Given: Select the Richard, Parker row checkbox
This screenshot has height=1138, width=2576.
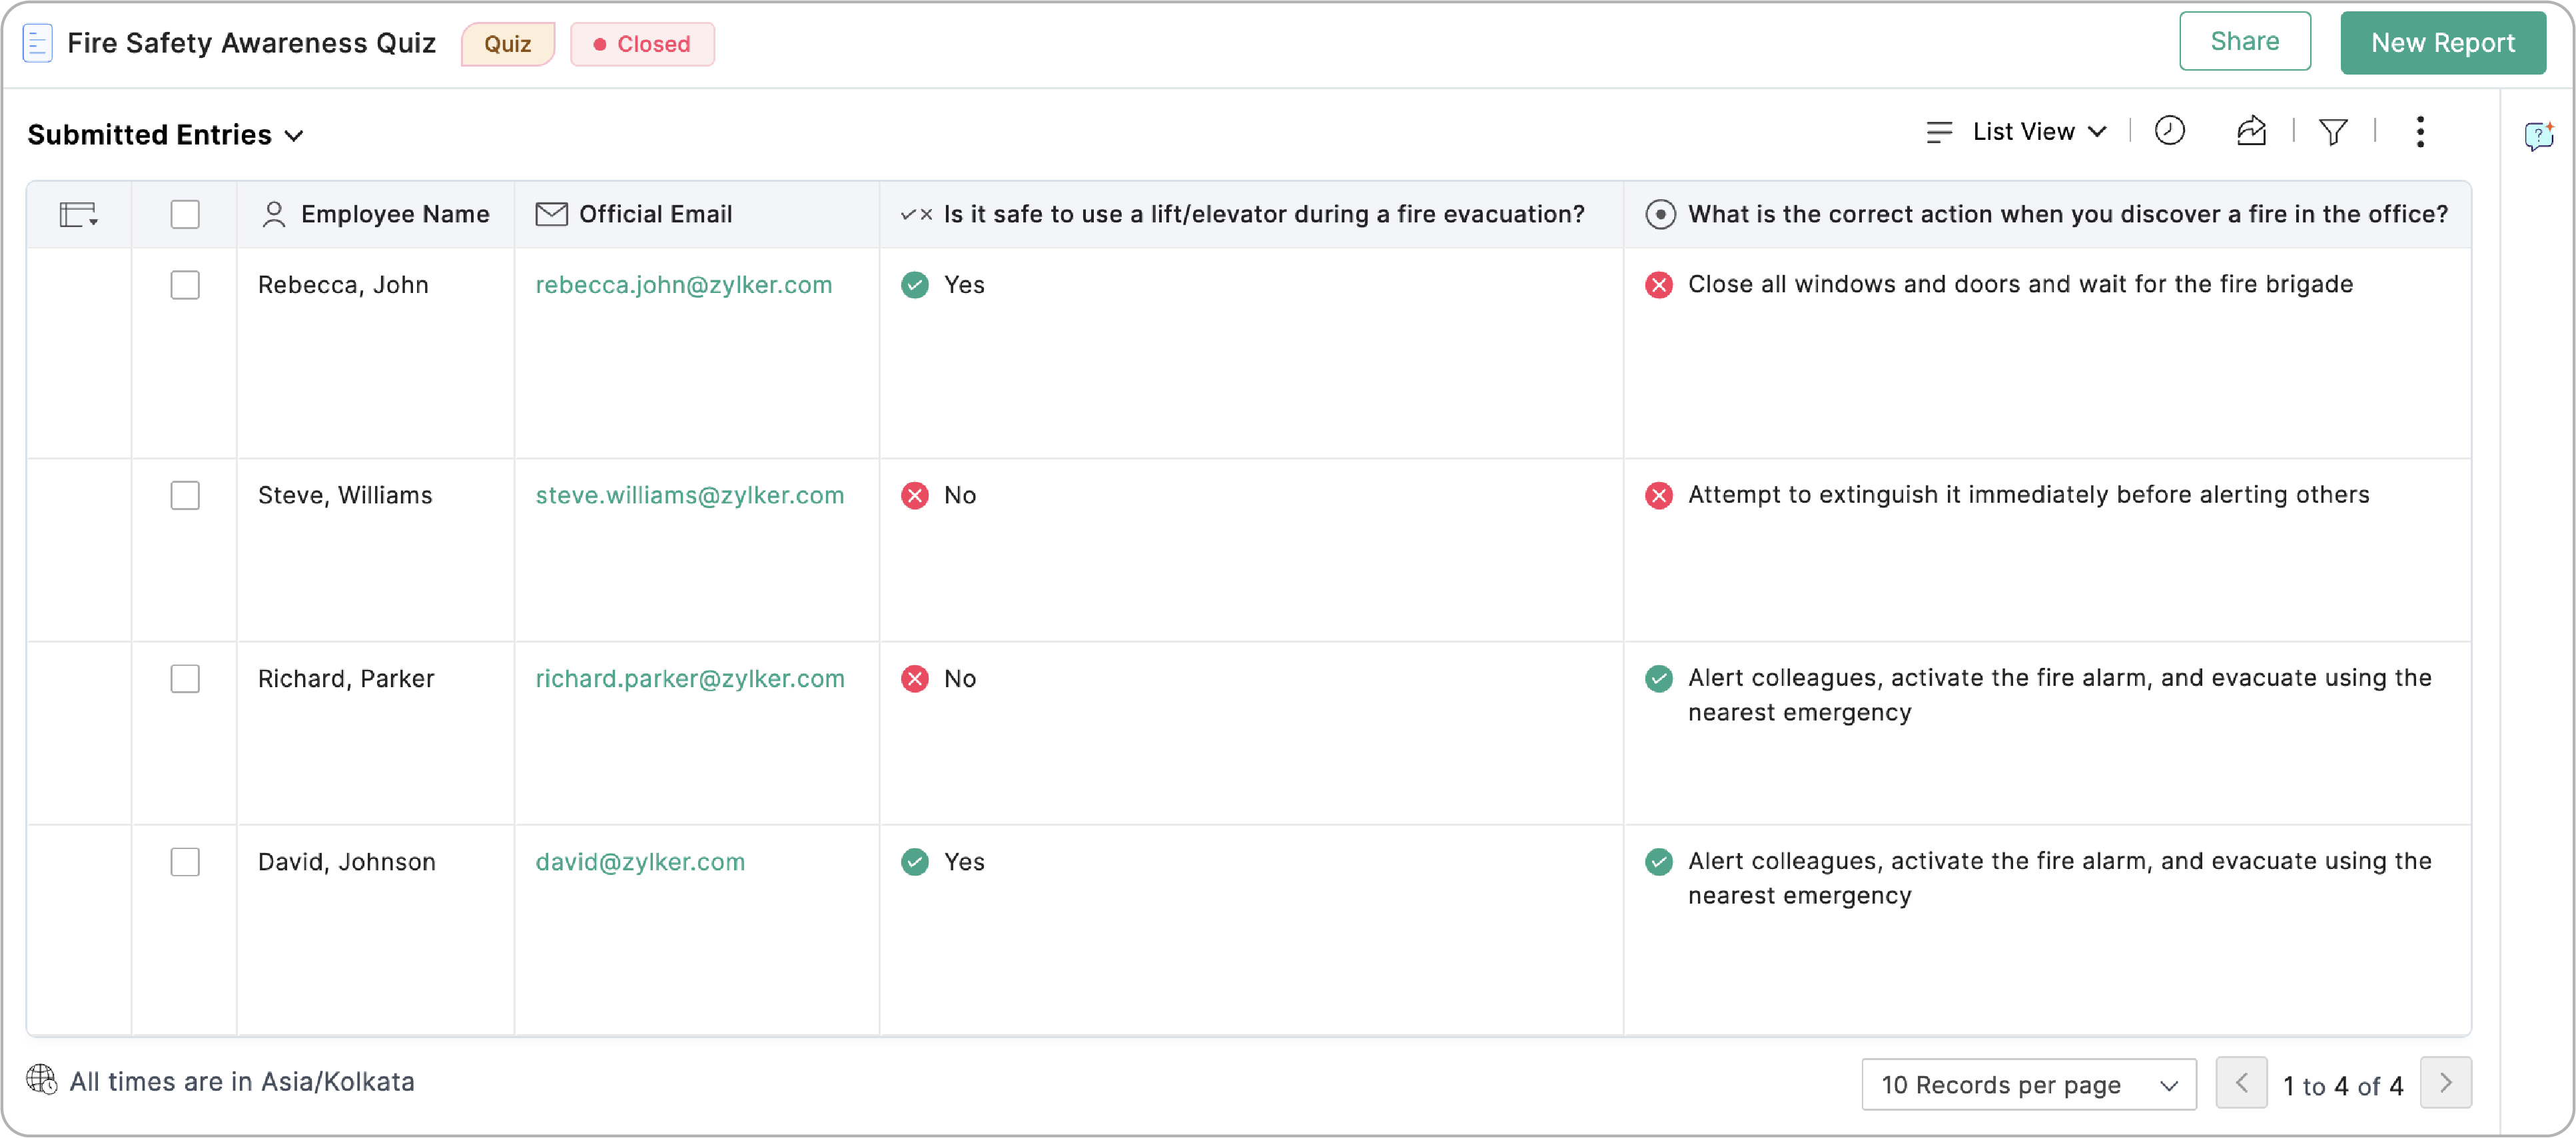Looking at the screenshot, I should pos(185,679).
